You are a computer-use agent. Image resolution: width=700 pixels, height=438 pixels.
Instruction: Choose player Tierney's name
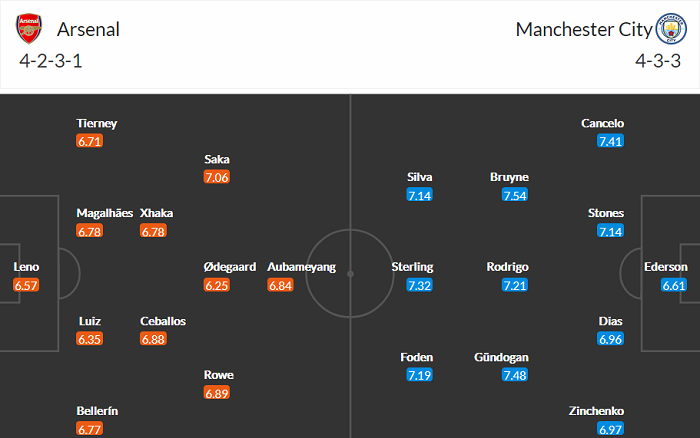click(97, 123)
